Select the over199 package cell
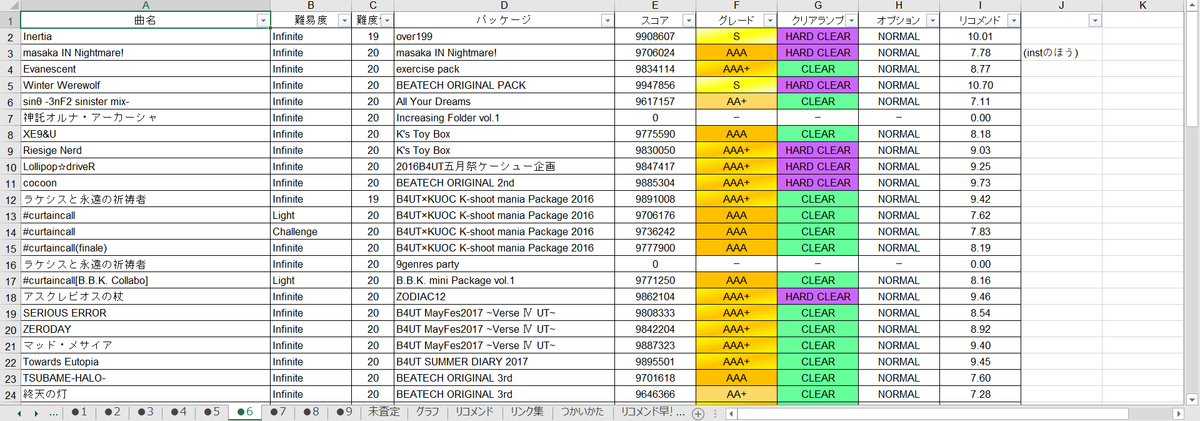The width and height of the screenshot is (1200, 421). [504, 37]
